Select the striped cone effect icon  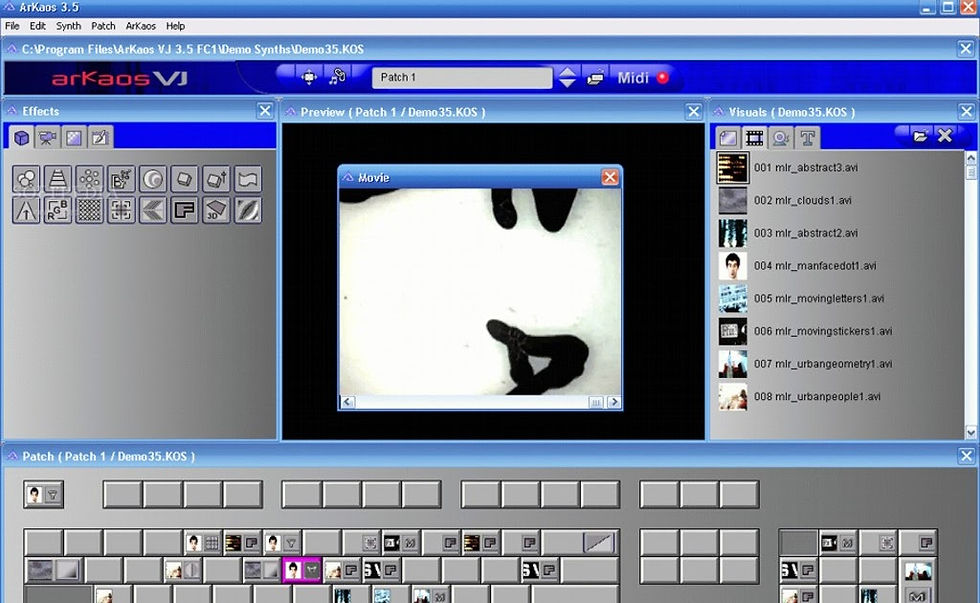58,179
